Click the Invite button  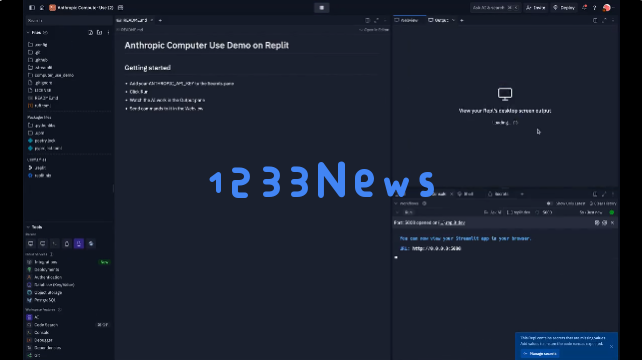point(536,7)
